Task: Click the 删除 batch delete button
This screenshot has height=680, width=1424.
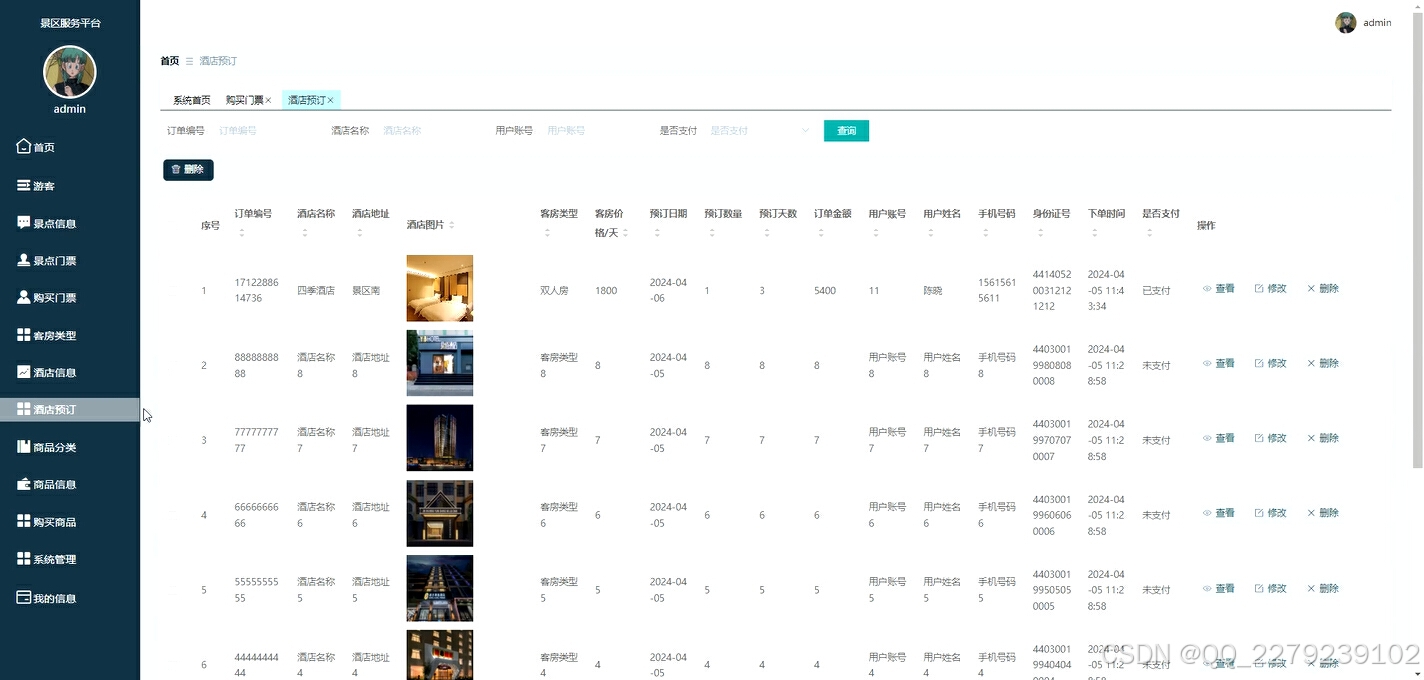Action: pyautogui.click(x=188, y=169)
